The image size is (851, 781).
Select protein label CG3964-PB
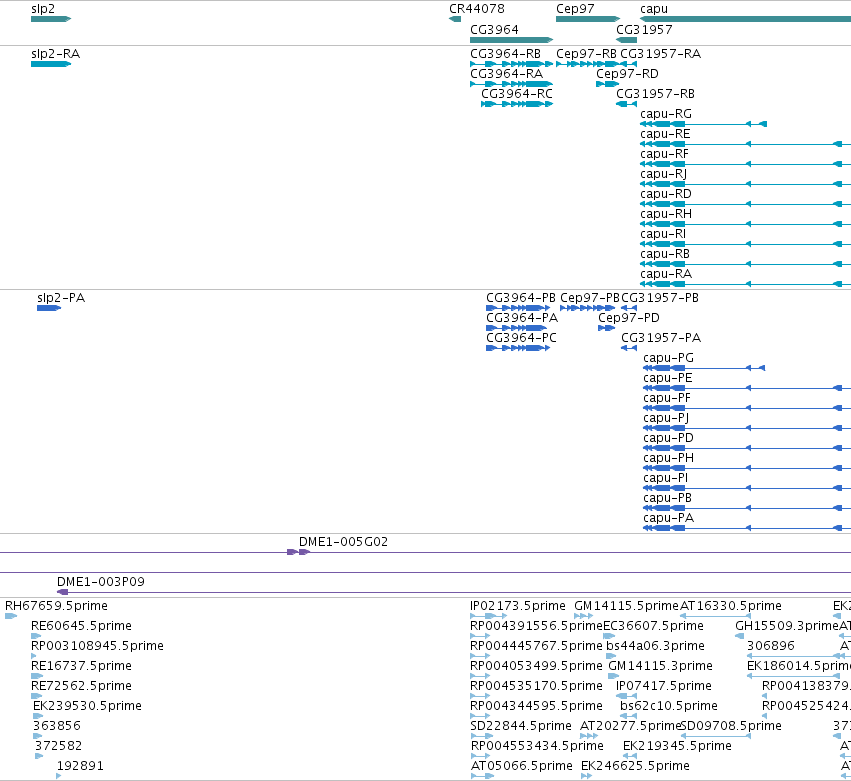click(x=521, y=298)
